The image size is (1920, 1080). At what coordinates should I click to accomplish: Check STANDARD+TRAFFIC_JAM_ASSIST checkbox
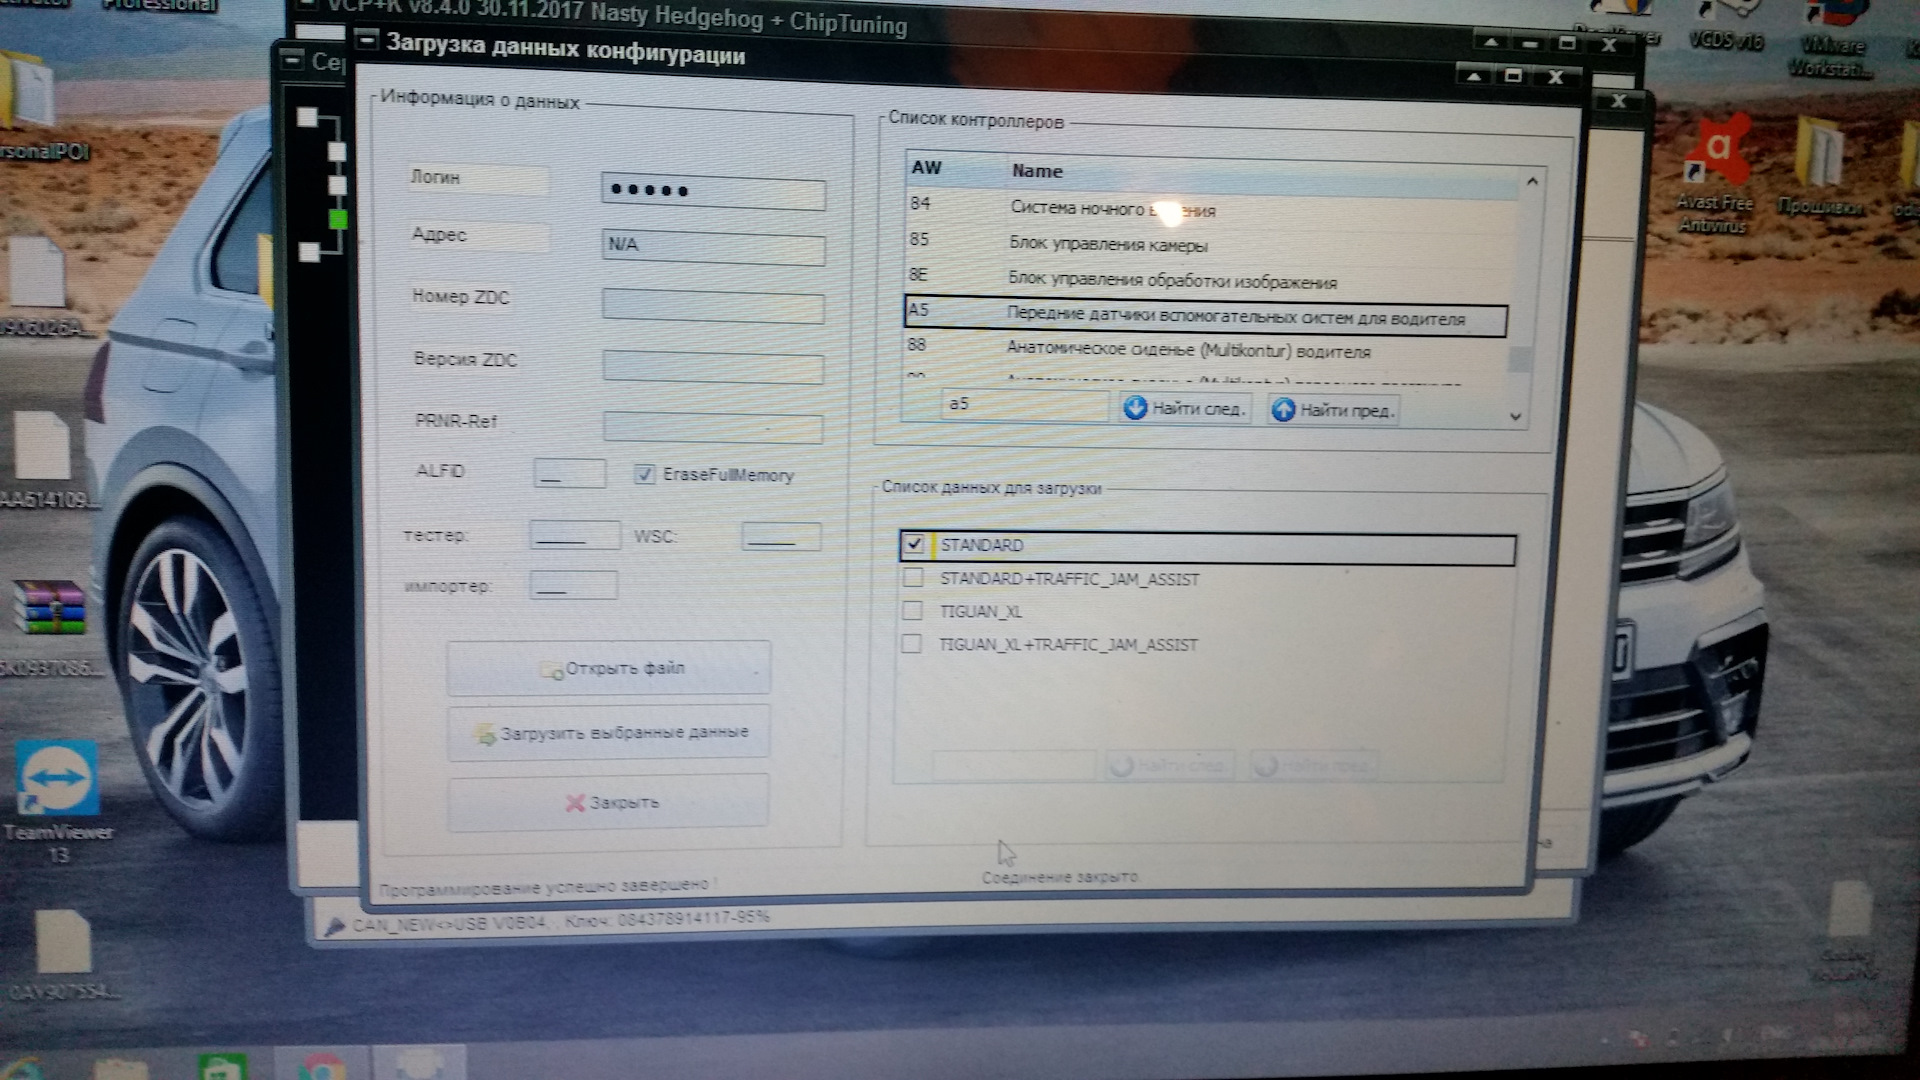[x=912, y=578]
